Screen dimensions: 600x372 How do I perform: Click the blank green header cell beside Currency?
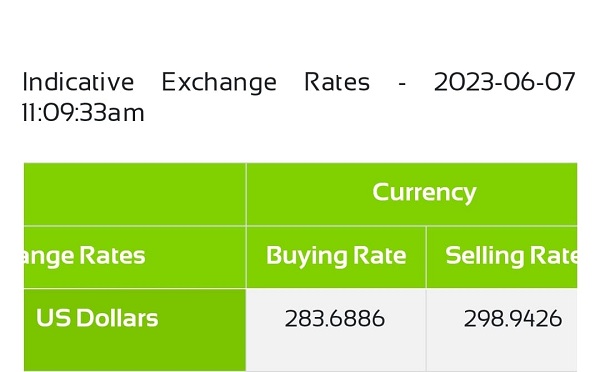pyautogui.click(x=134, y=194)
